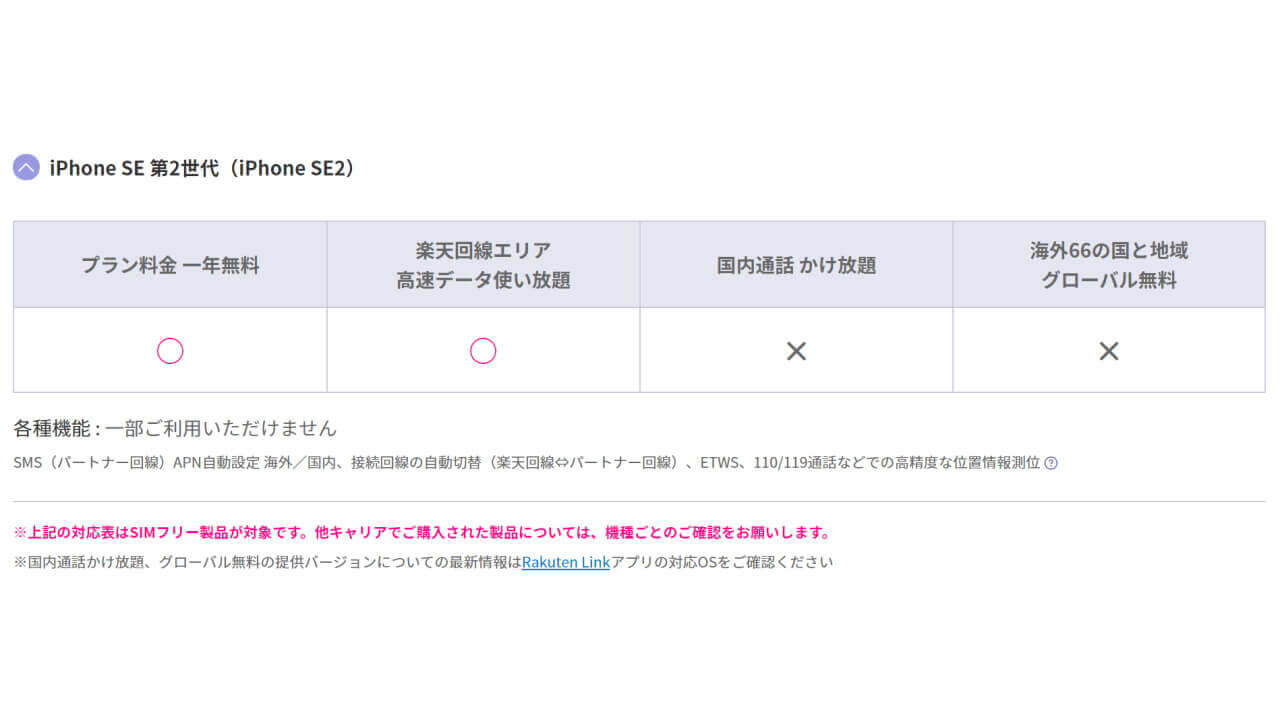Select the 国内通話 かけ放題 column header
1280x720 pixels.
[x=796, y=265]
